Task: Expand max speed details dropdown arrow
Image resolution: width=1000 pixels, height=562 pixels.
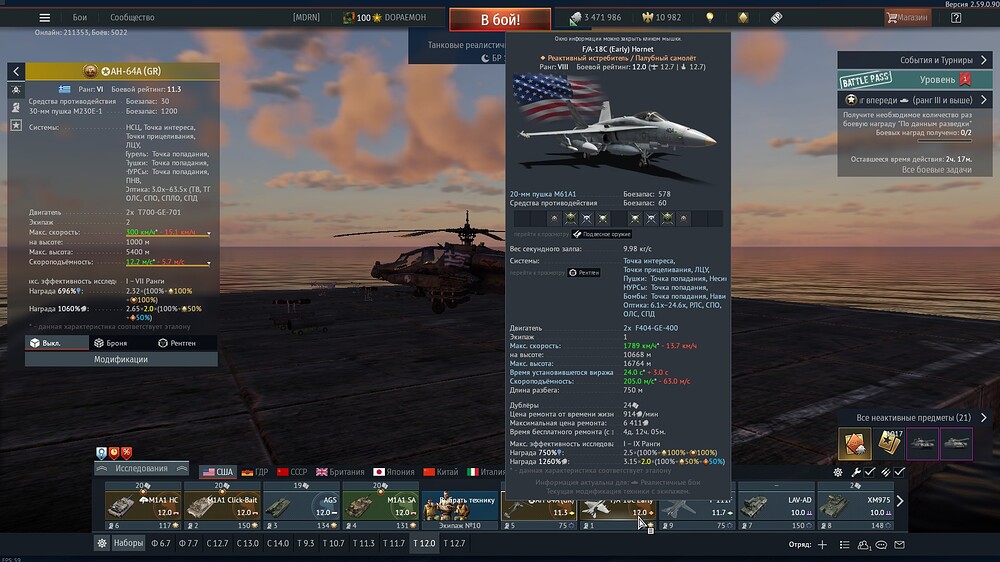Action: pos(209,233)
